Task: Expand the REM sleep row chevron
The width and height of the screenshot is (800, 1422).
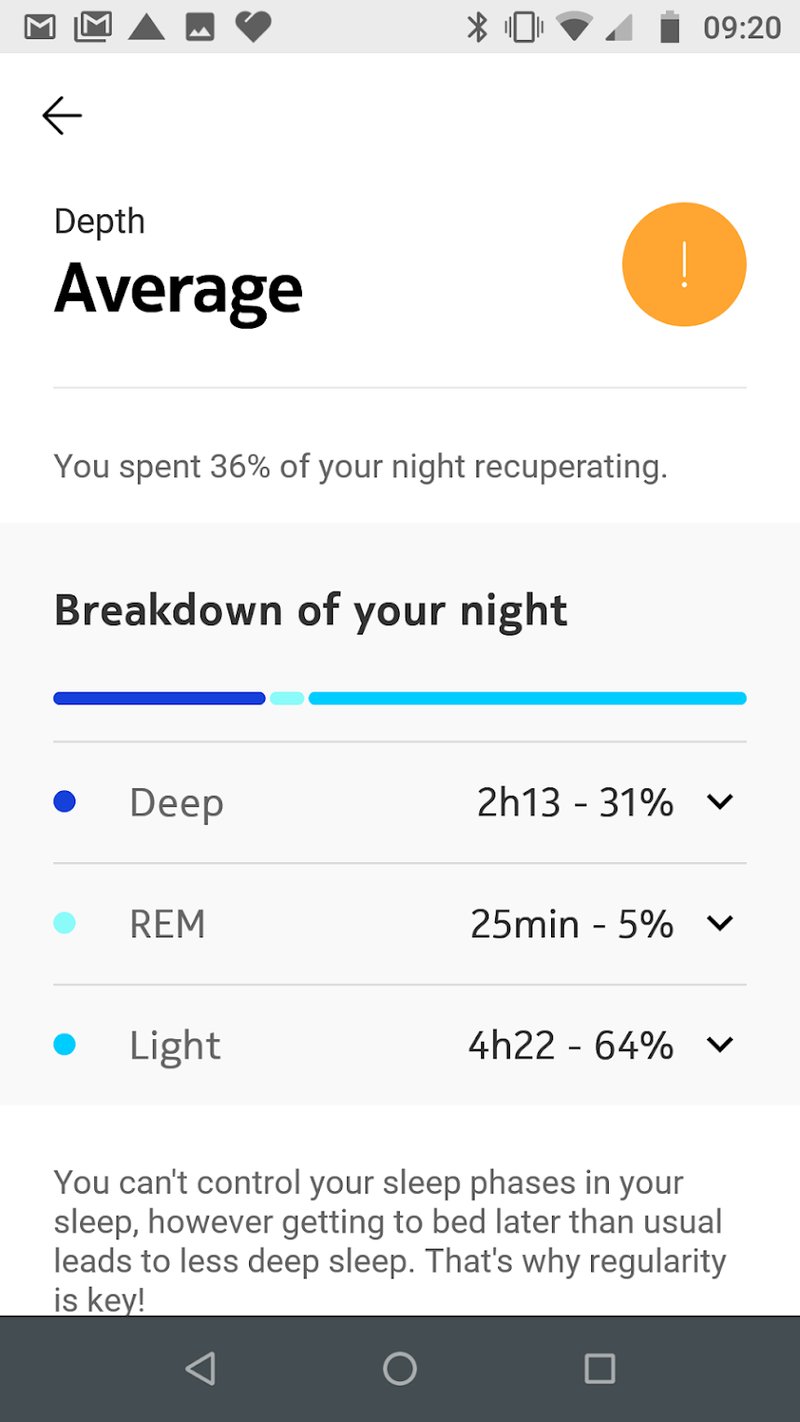Action: pos(720,923)
